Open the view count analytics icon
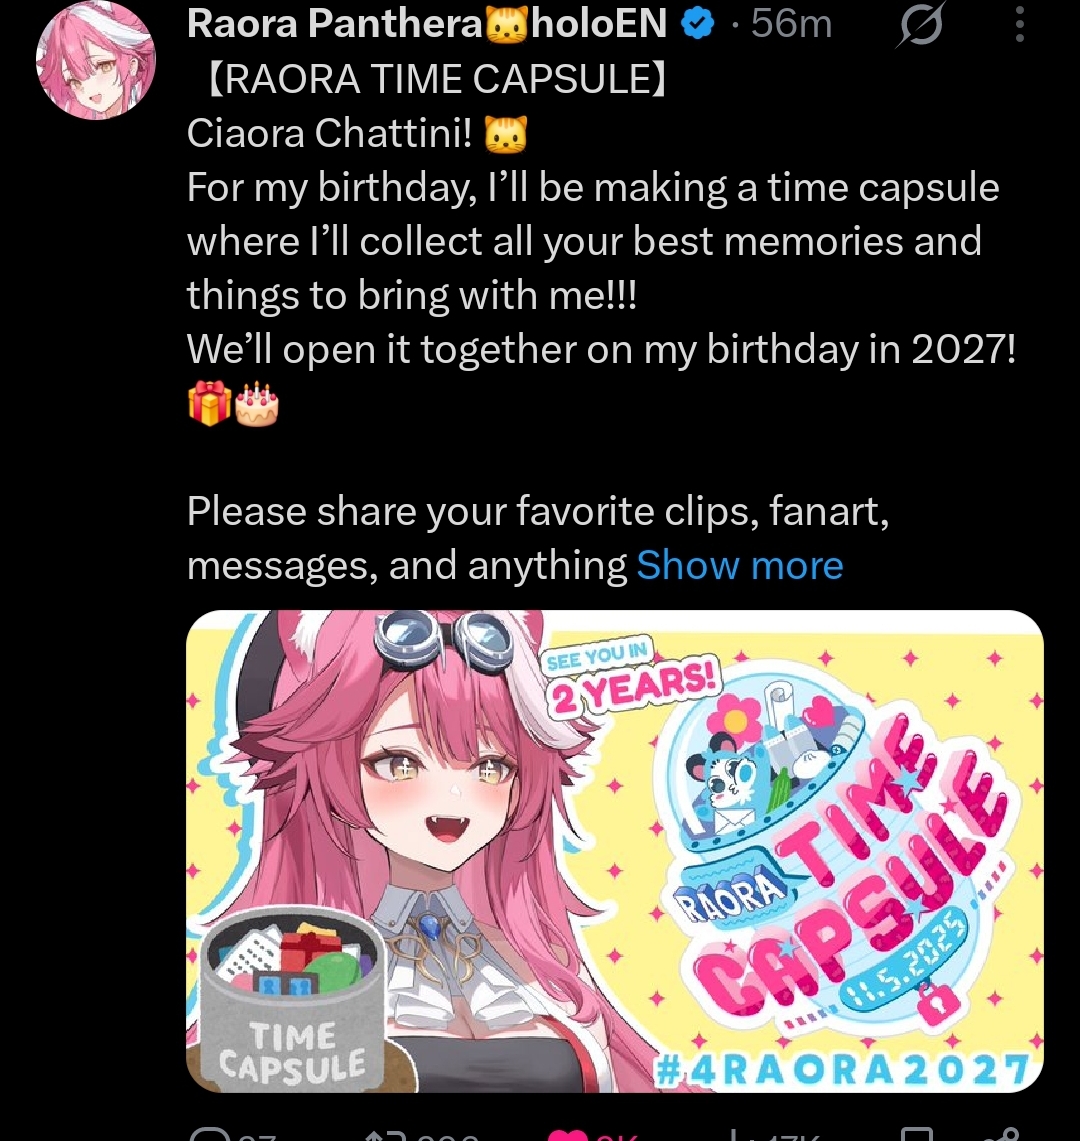Screen dimensions: 1080x1141 pos(735,1134)
